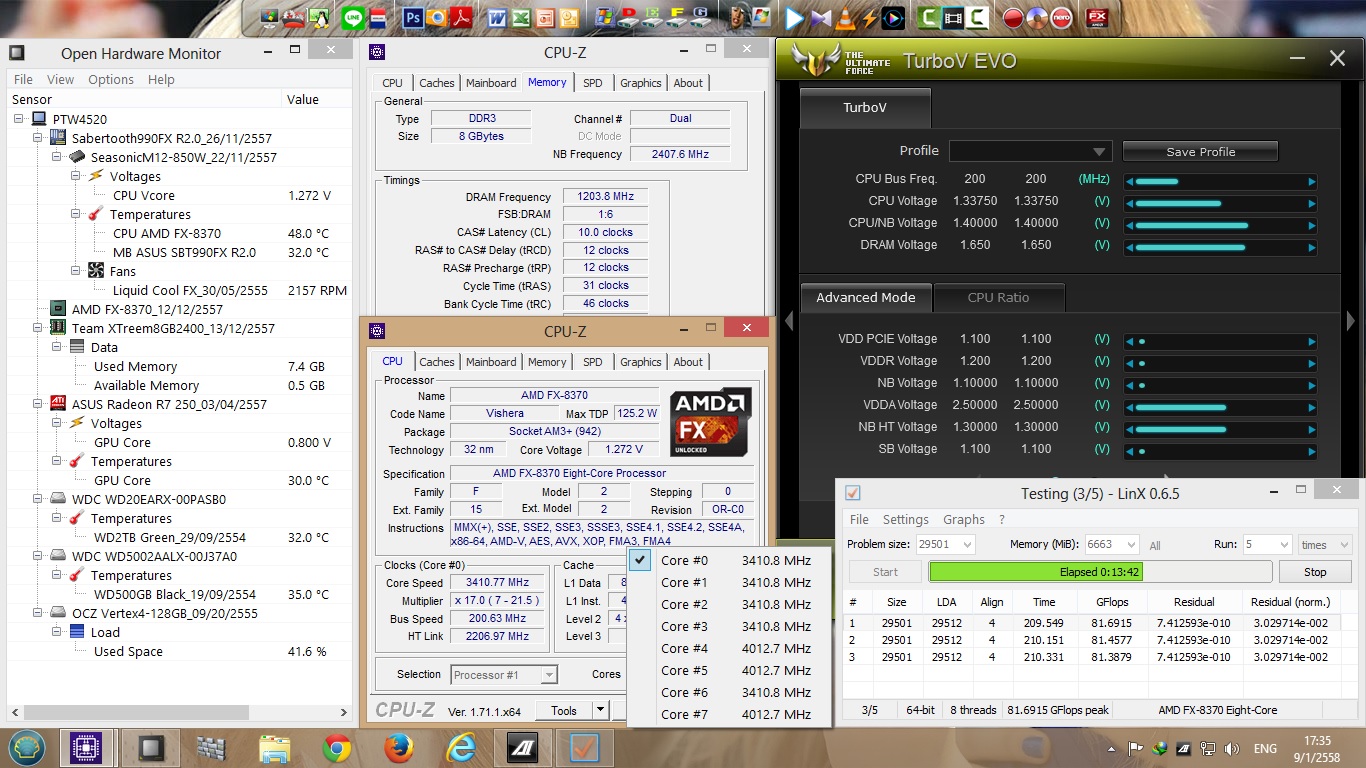Switch to LinX via its taskbar icon
This screenshot has width=1366, height=768.
tap(584, 747)
